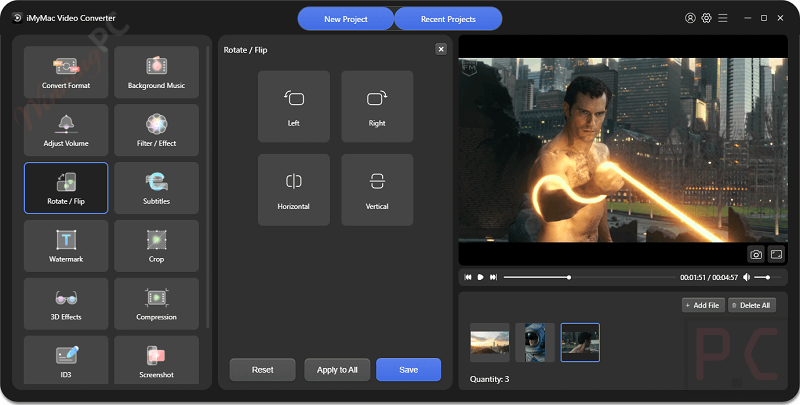
Task: Click the Quantity: 3 label
Action: click(x=489, y=379)
